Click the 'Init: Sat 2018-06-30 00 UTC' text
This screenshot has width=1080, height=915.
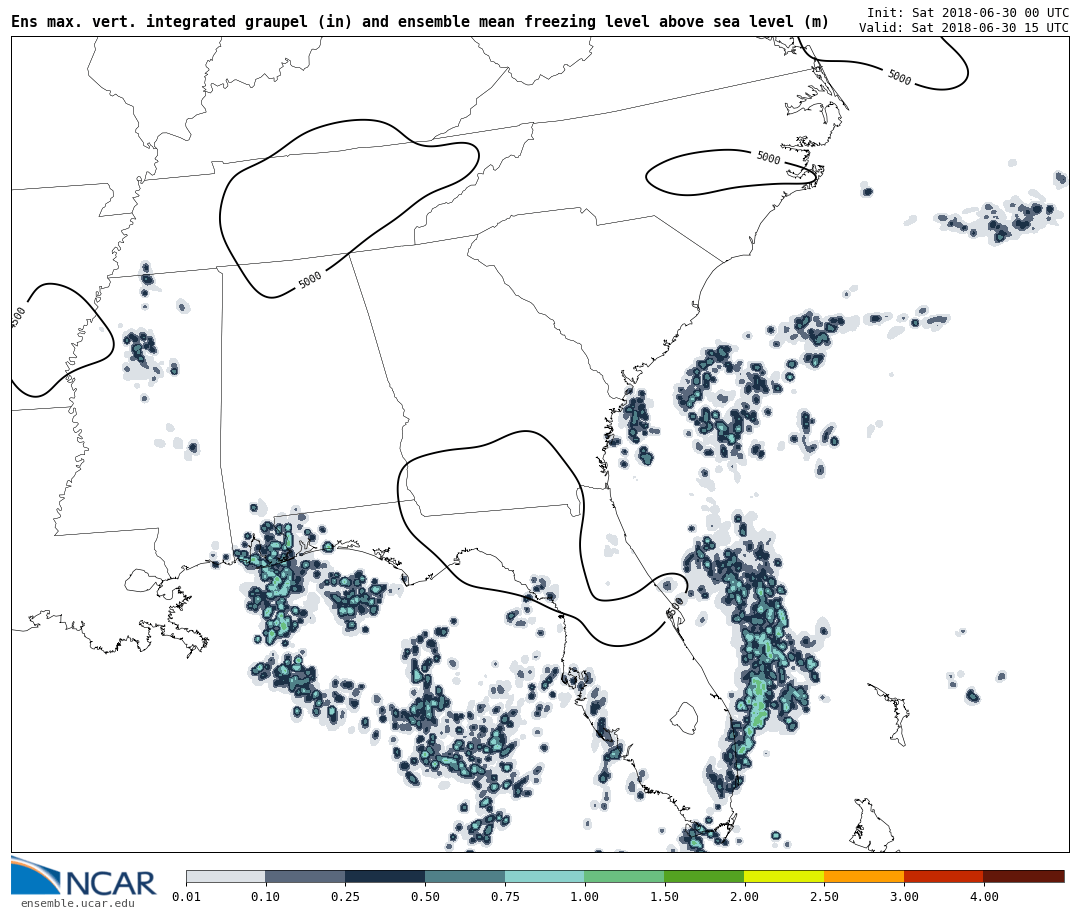(x=968, y=13)
